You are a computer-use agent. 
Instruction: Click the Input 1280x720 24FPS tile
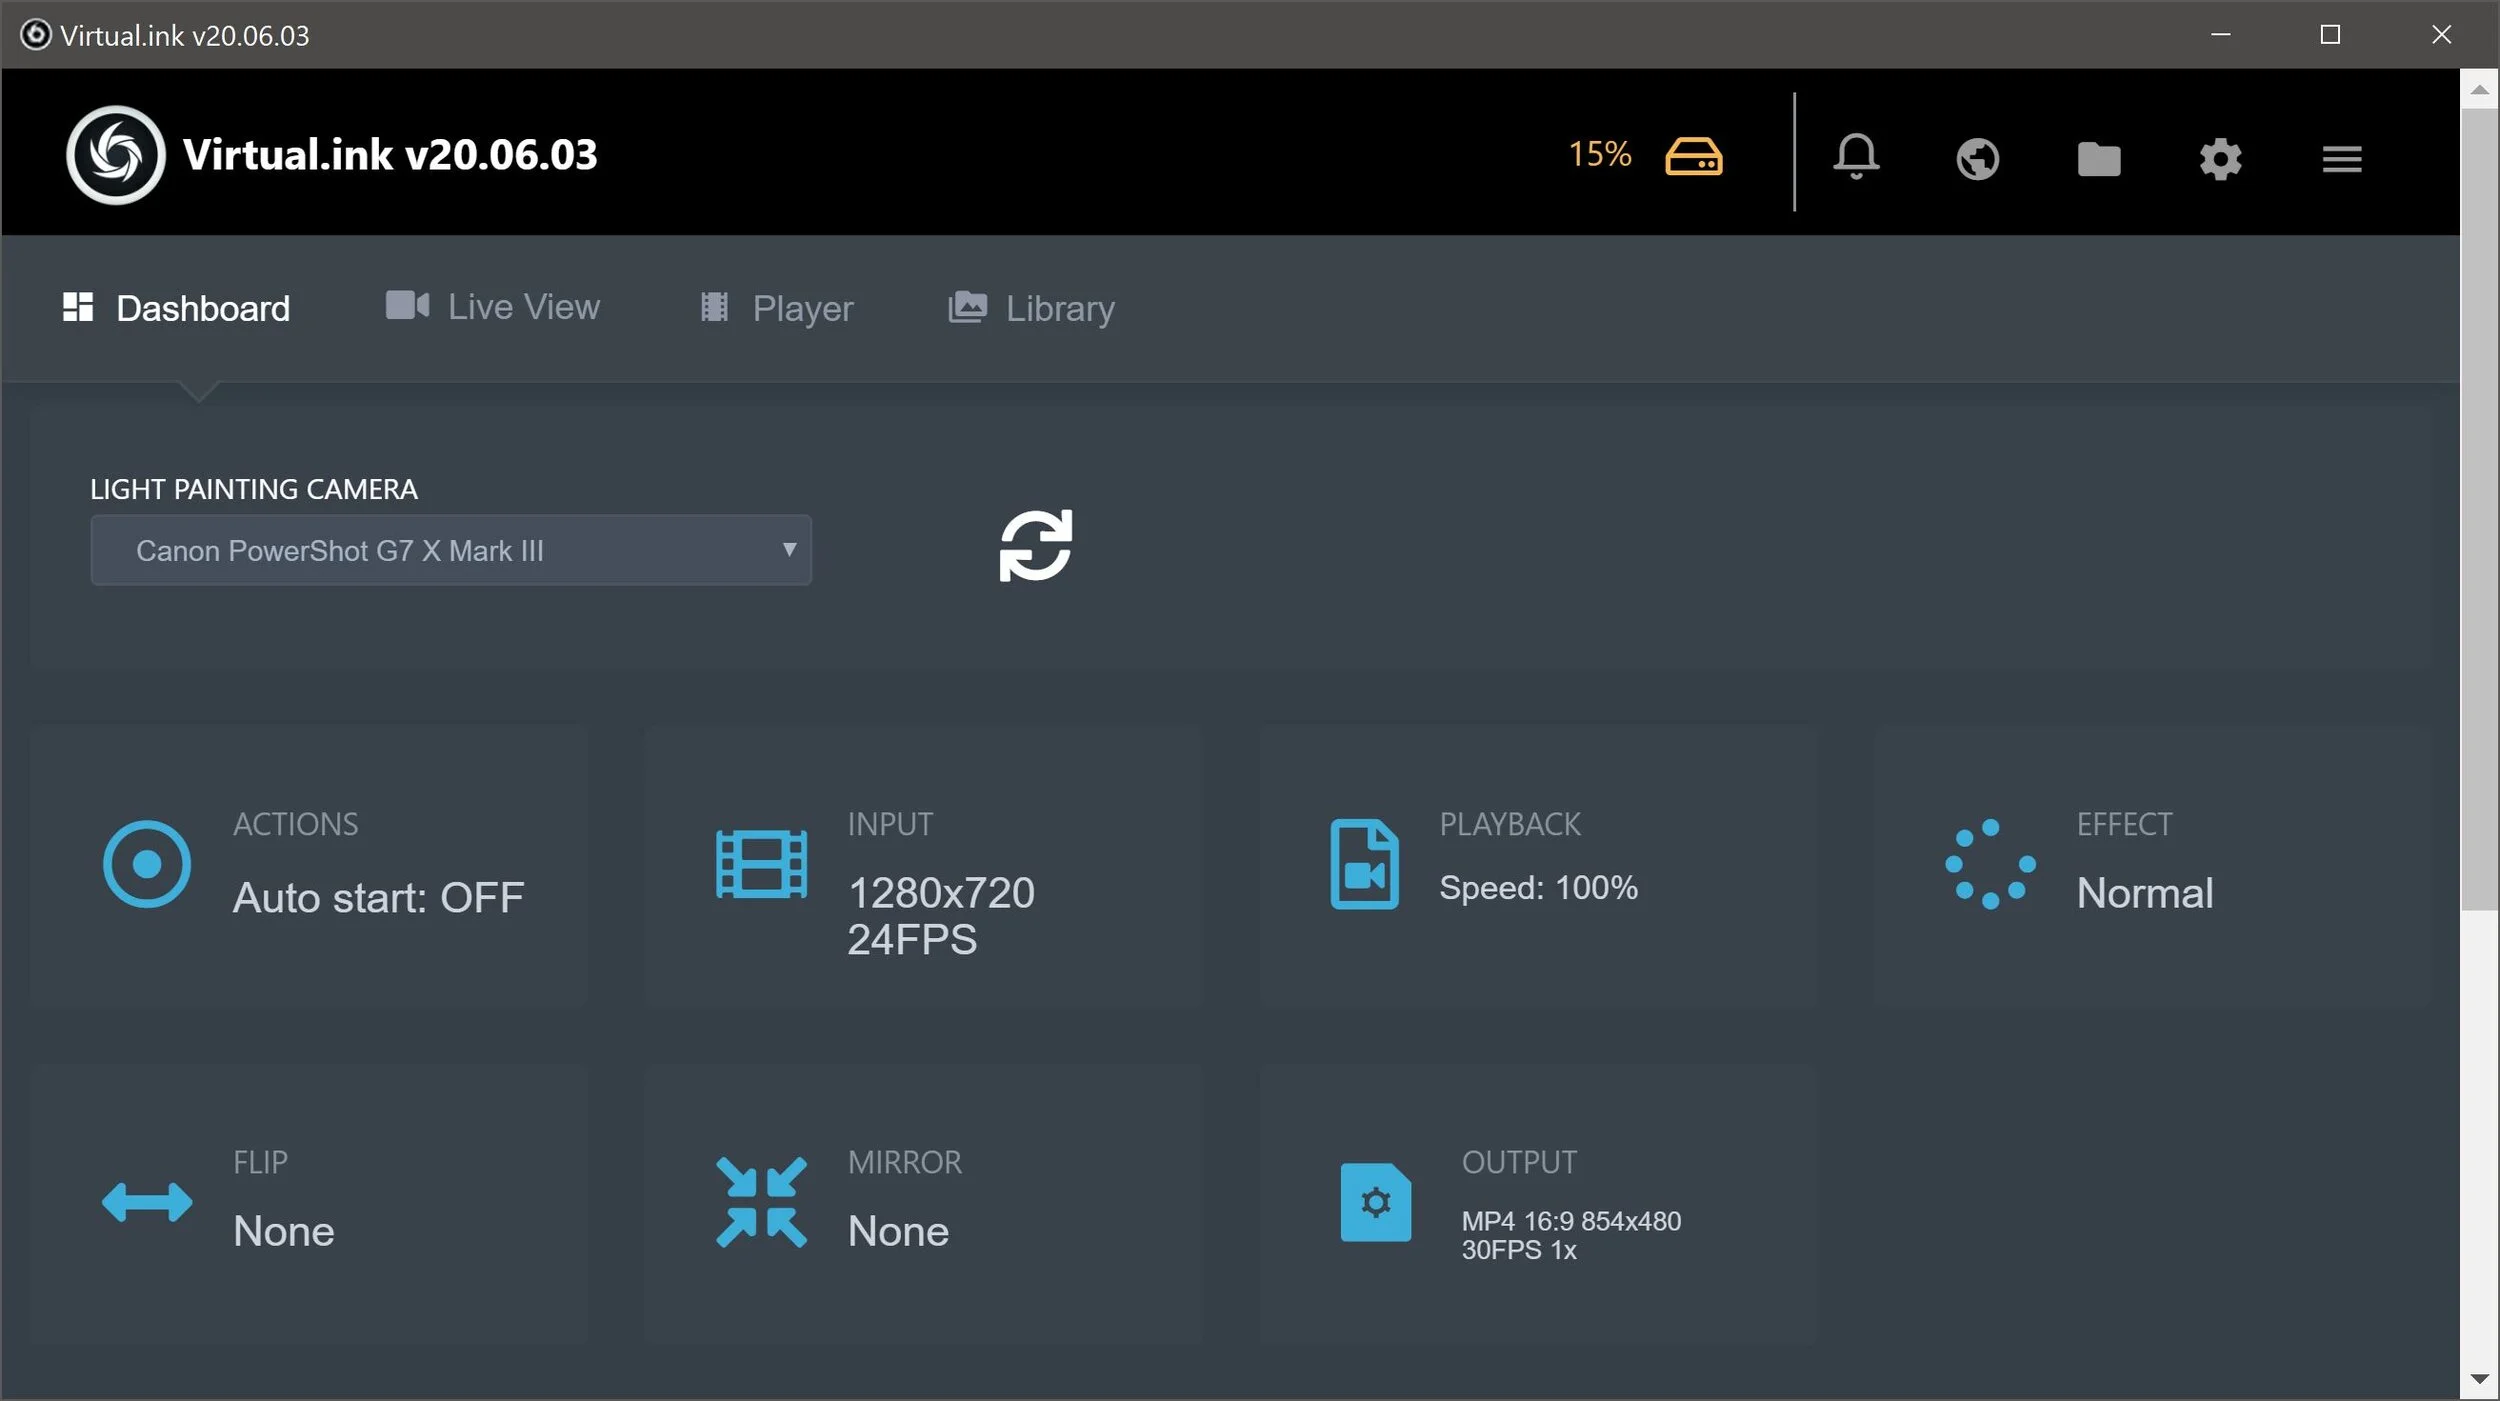pyautogui.click(x=940, y=914)
